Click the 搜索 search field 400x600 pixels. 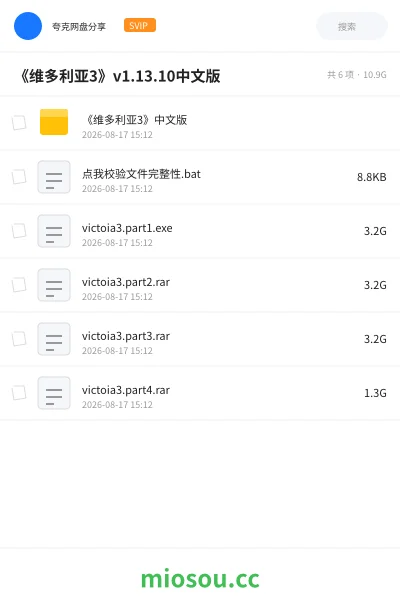pyautogui.click(x=352, y=26)
